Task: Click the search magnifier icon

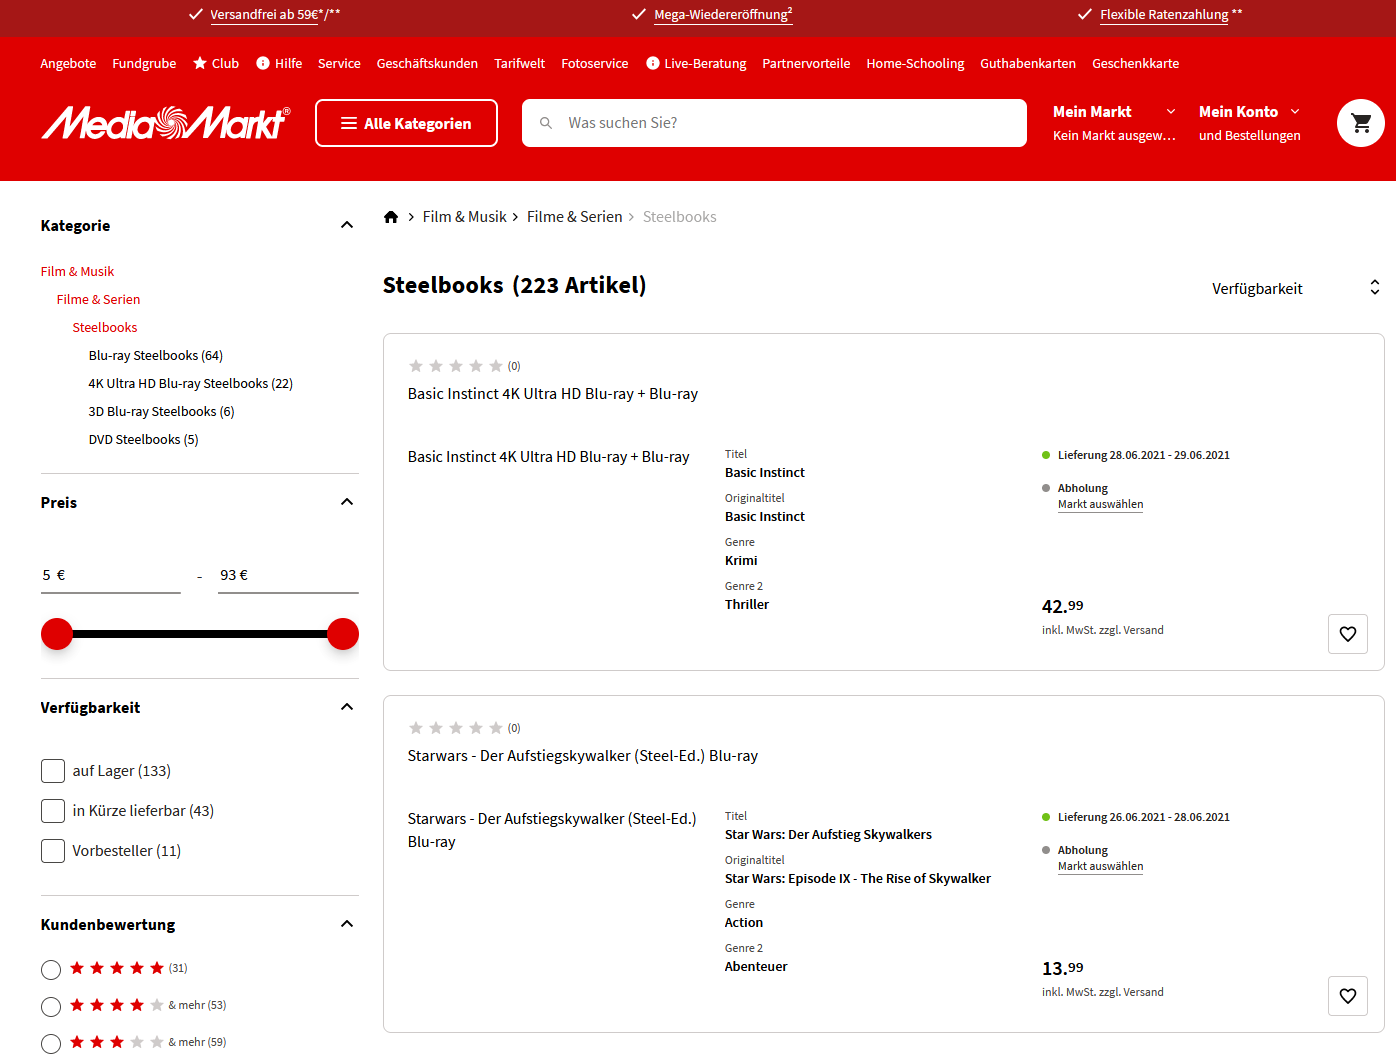Action: (x=546, y=123)
